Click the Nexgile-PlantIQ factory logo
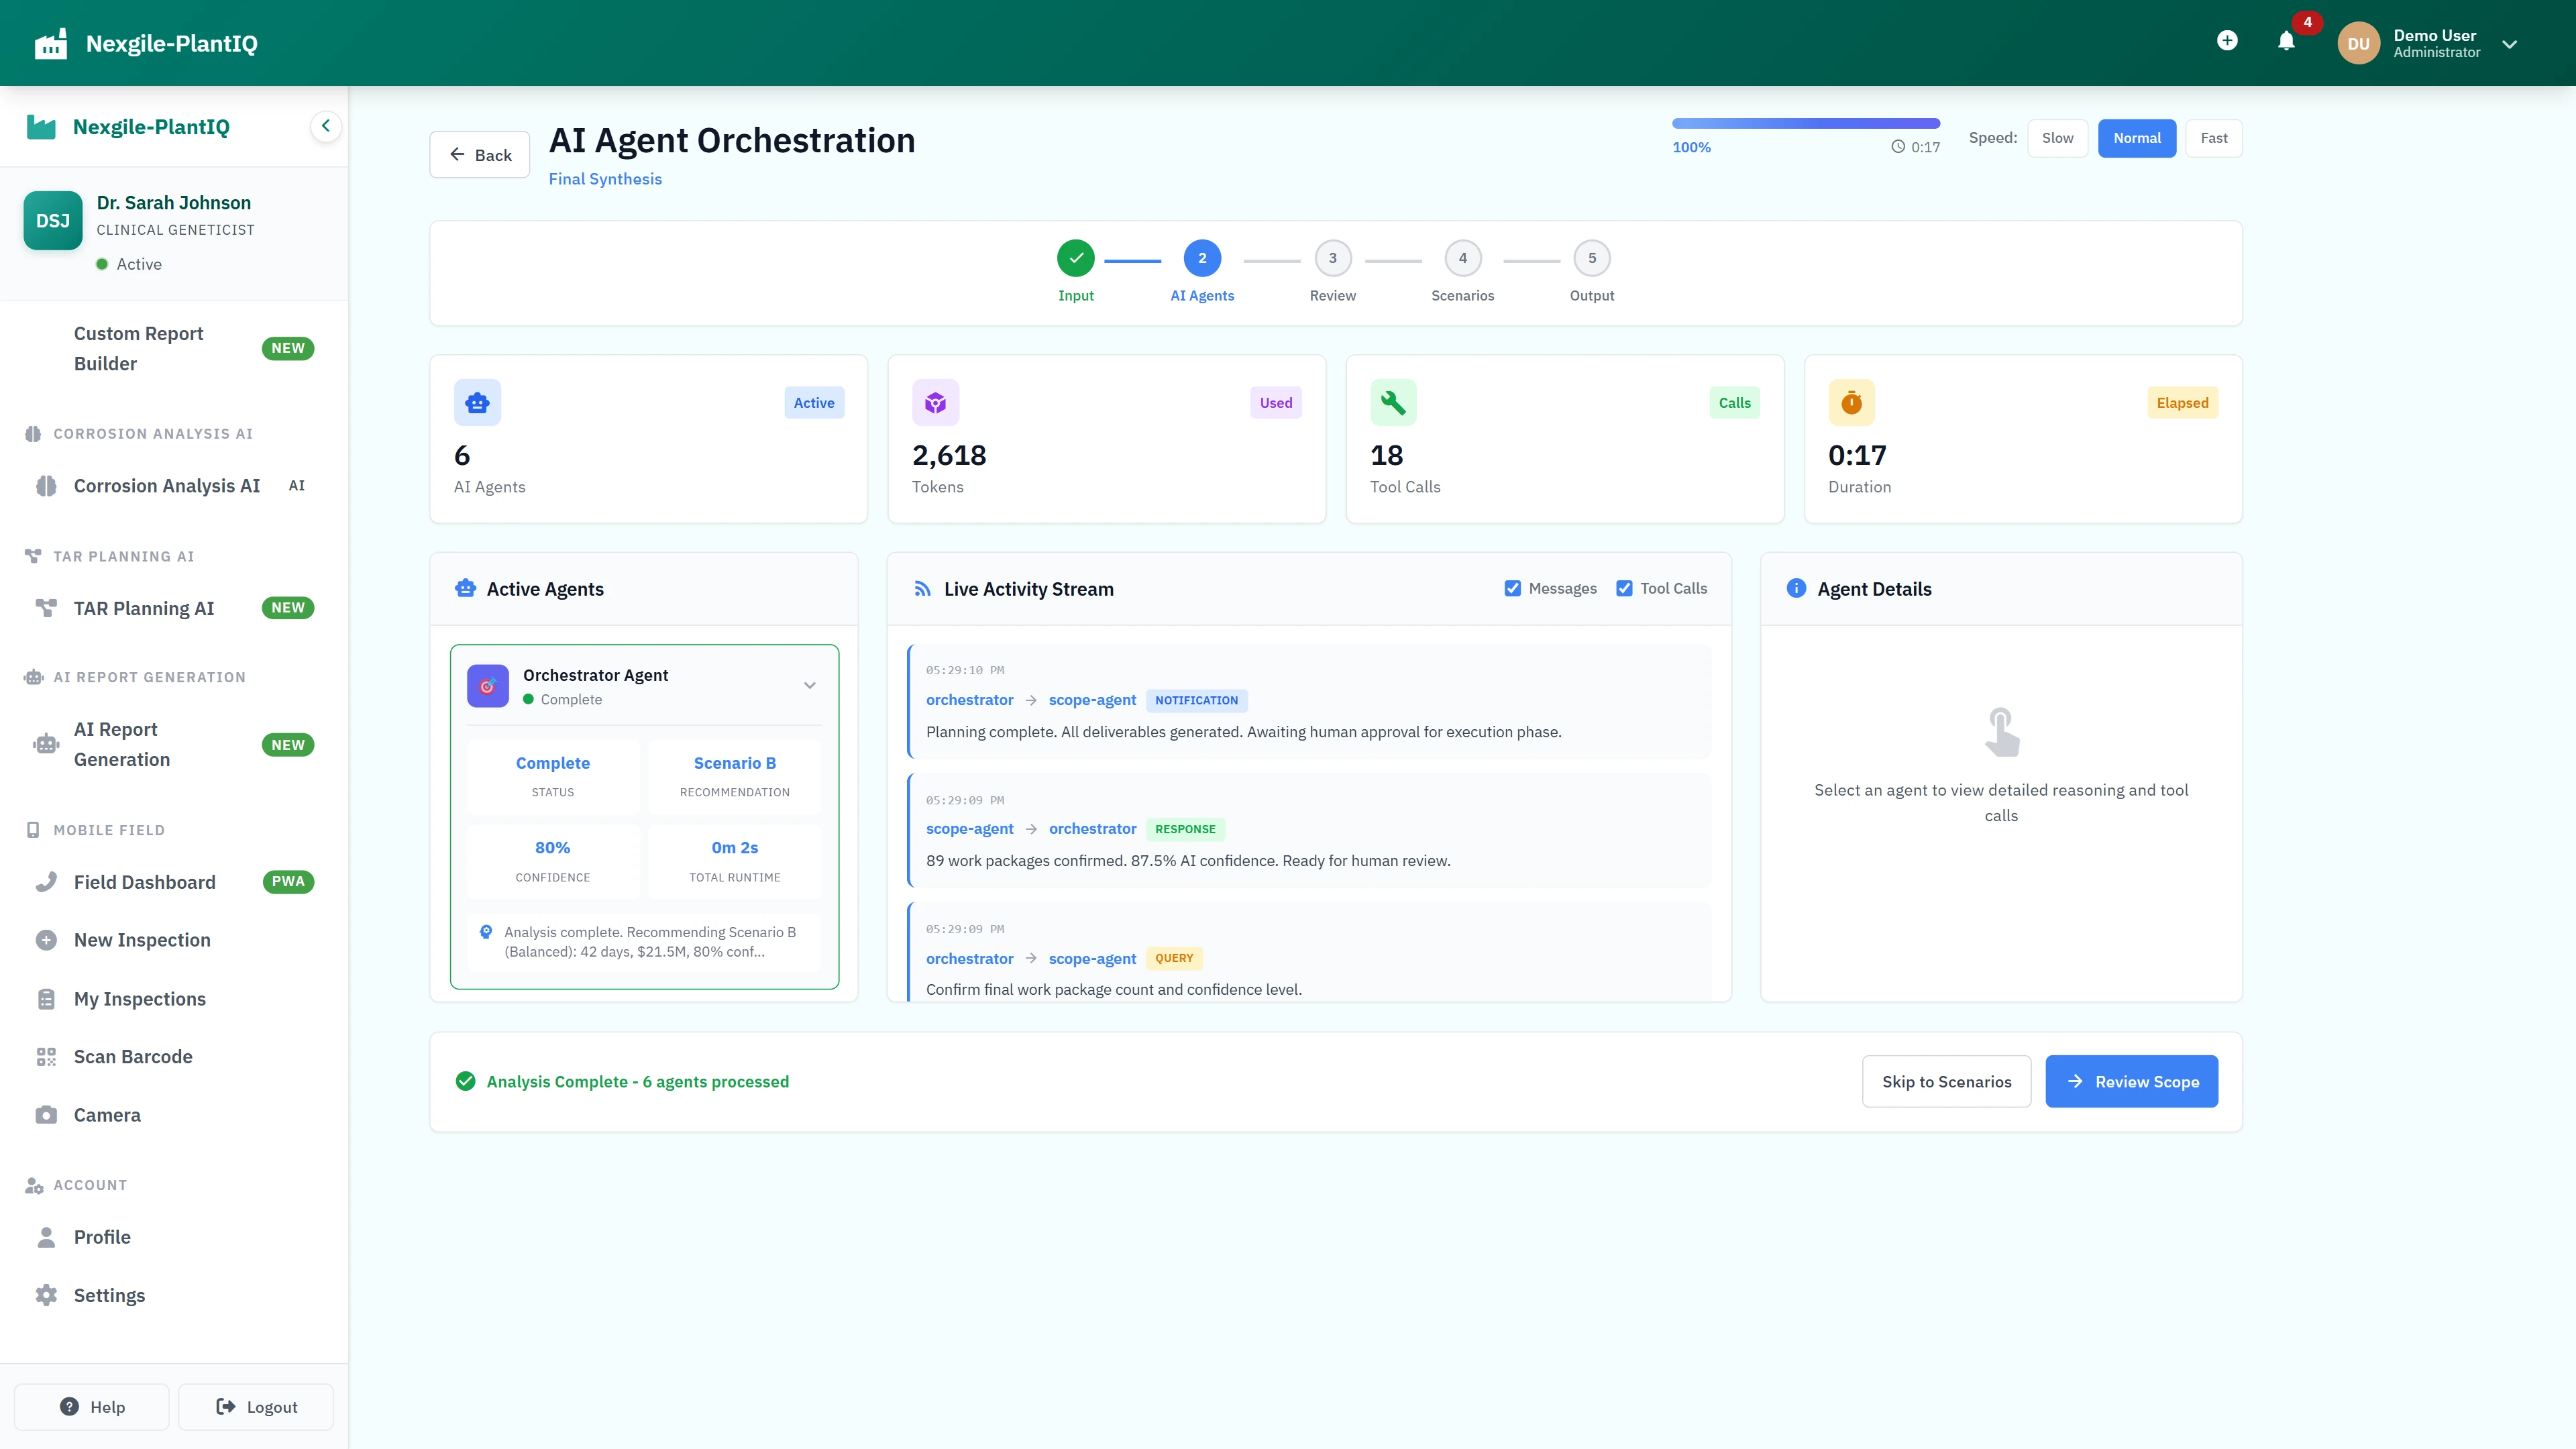The height and width of the screenshot is (1449, 2576). (x=50, y=42)
